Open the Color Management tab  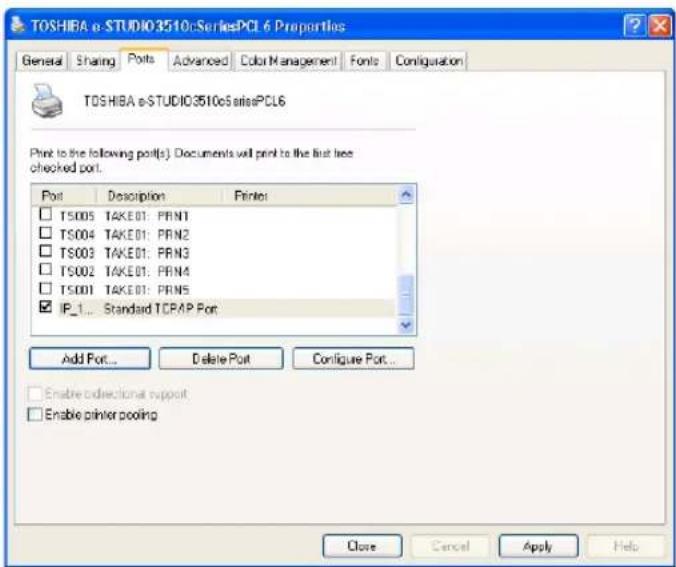tap(288, 61)
